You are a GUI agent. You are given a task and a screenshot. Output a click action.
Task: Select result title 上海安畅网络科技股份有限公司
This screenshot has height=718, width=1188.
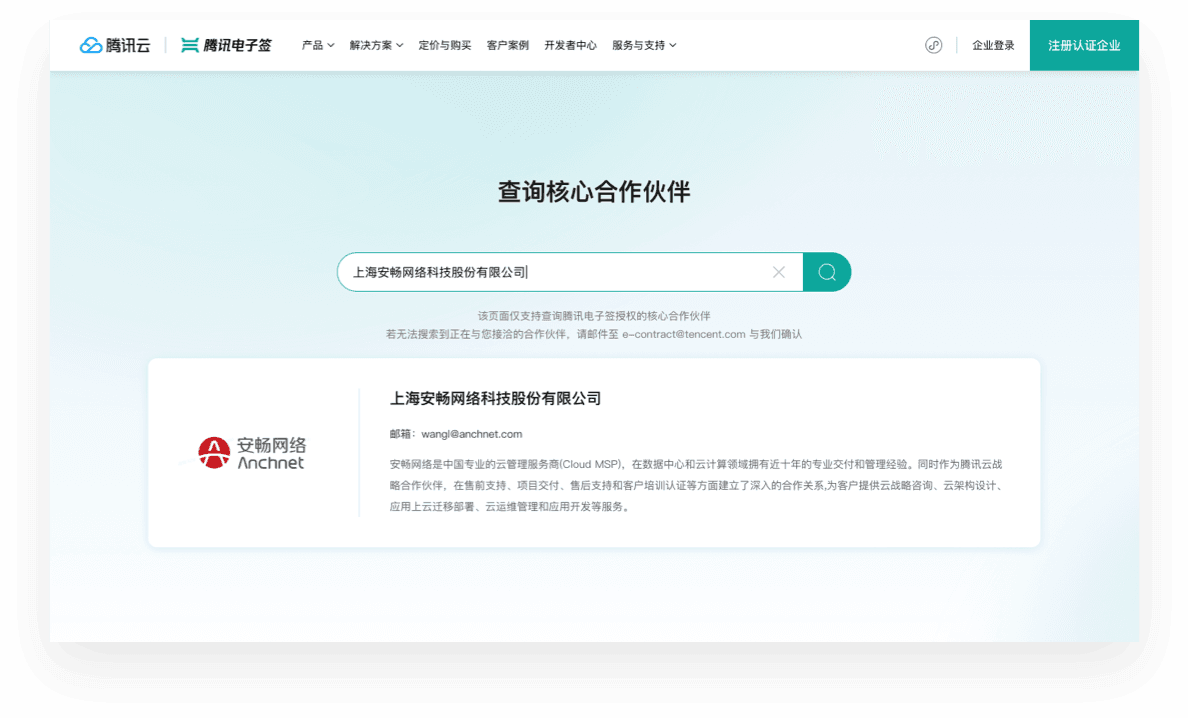(x=496, y=398)
